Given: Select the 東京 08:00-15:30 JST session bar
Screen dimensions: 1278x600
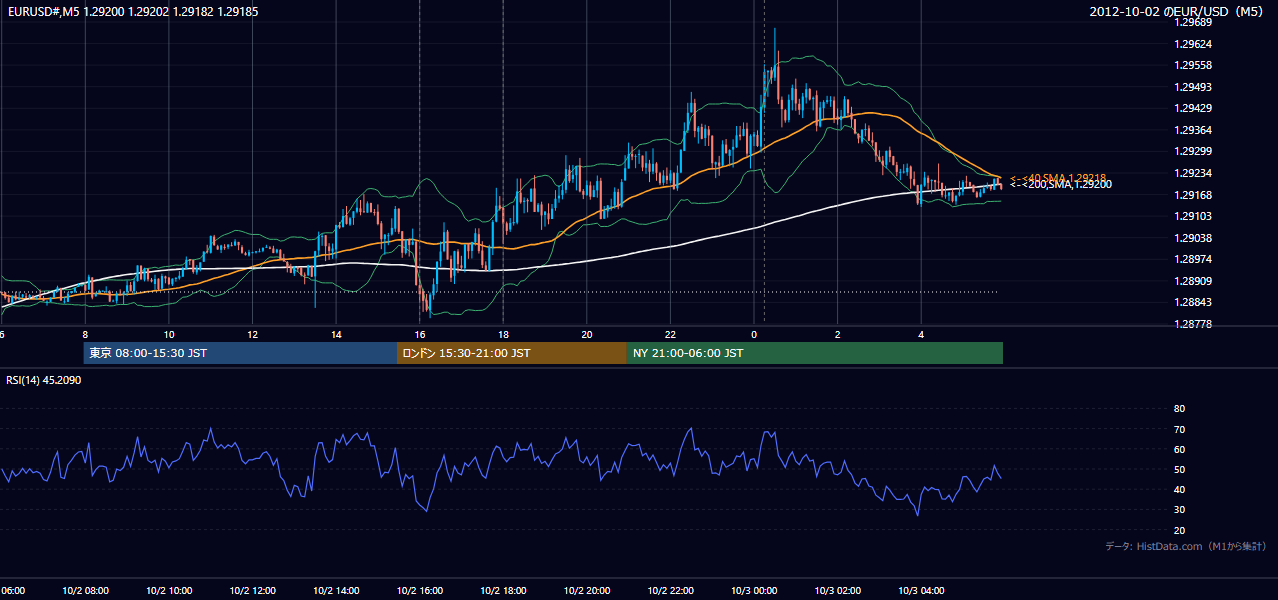Looking at the screenshot, I should tap(241, 353).
